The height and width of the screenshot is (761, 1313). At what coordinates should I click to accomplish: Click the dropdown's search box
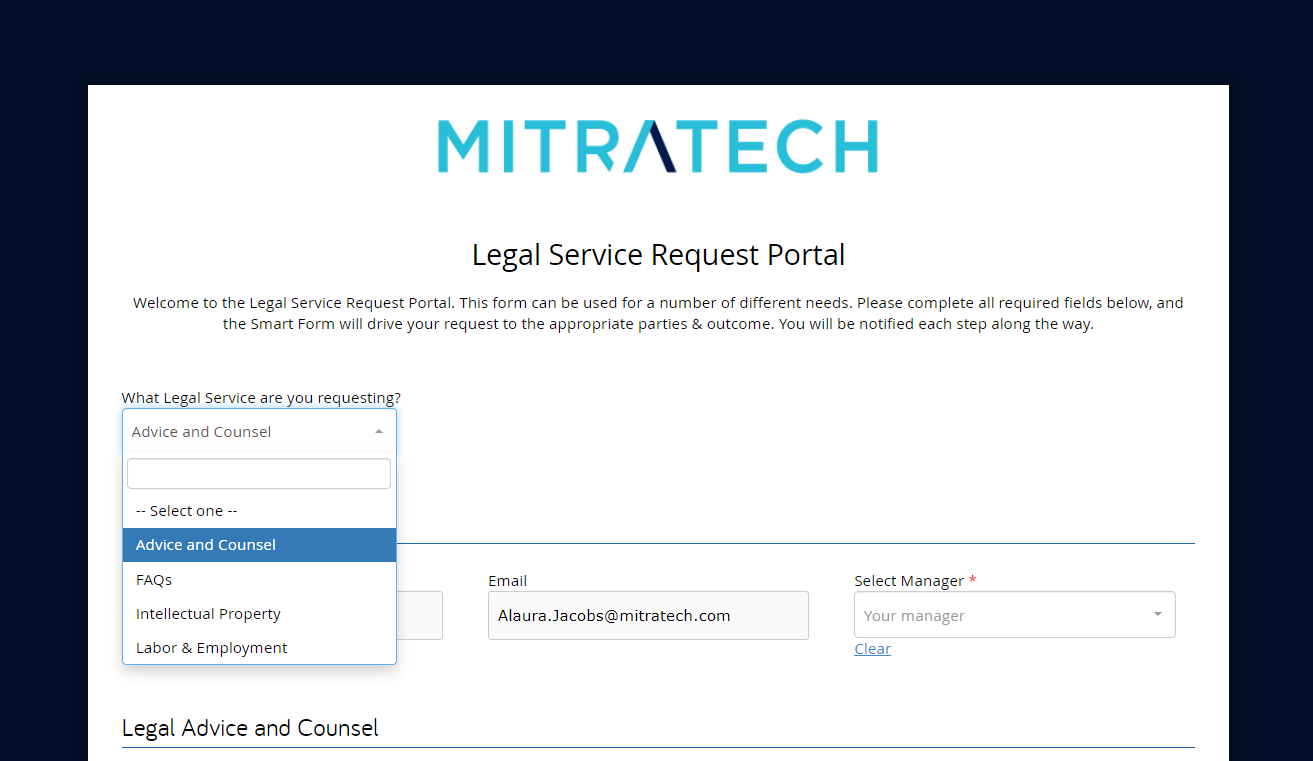(258, 472)
